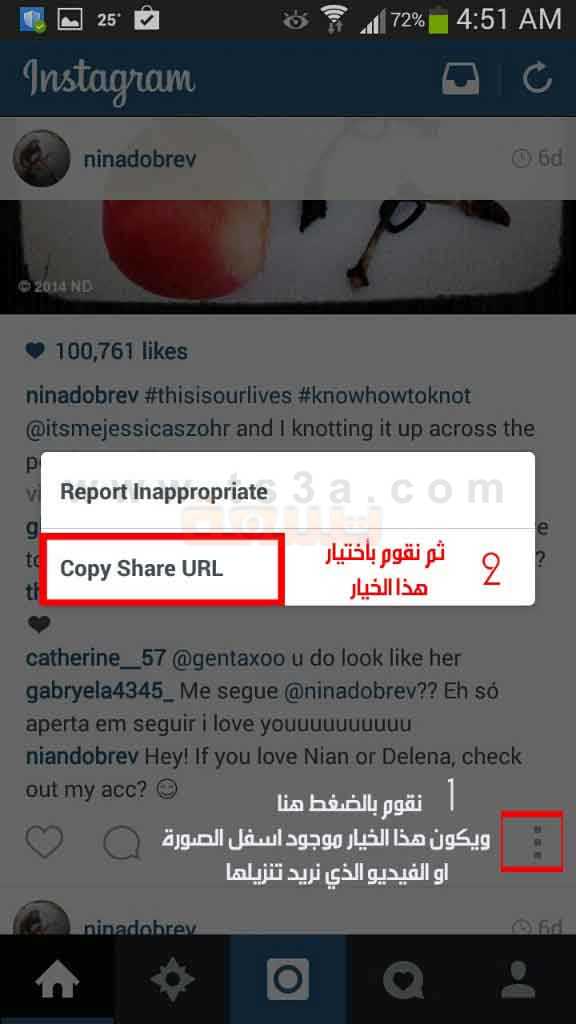The image size is (576, 1024).
Task: Go to the Home tab icon
Action: coord(57,980)
